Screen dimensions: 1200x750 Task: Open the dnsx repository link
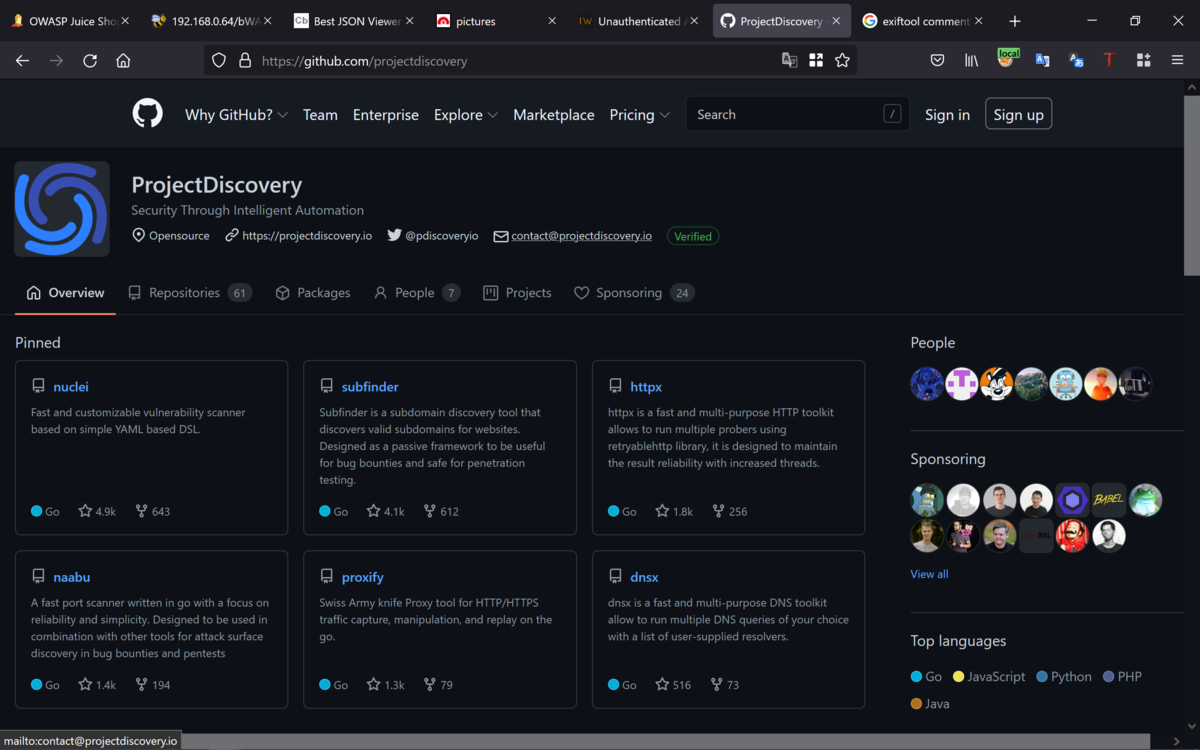644,577
